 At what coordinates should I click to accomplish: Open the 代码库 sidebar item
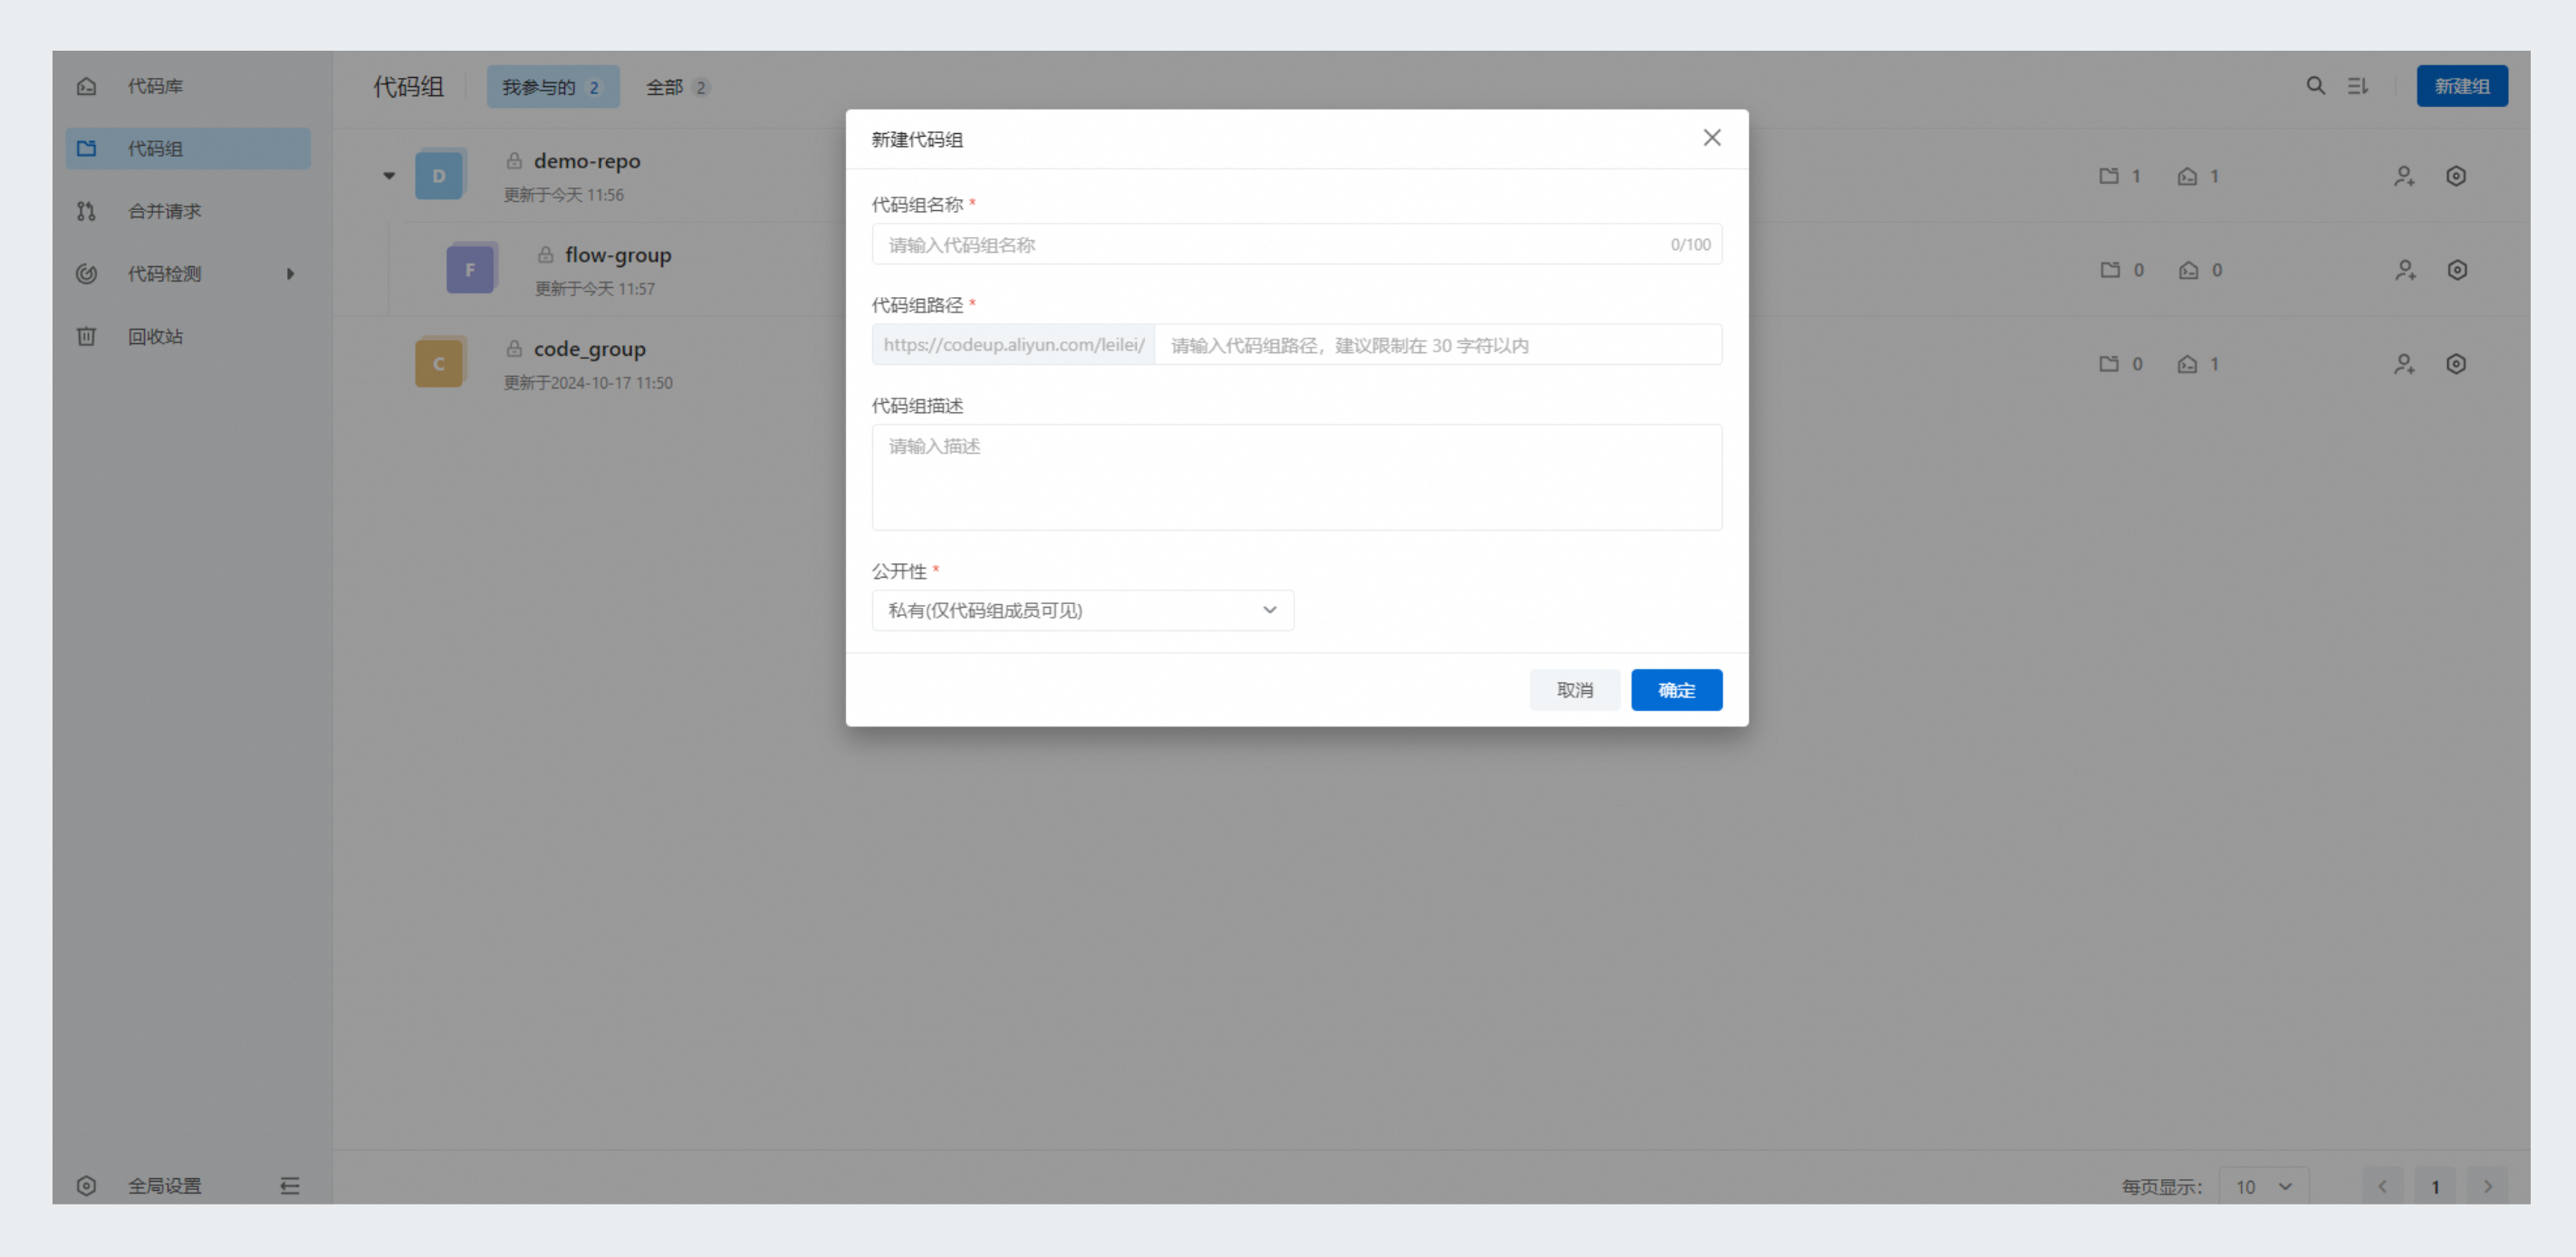[188, 86]
